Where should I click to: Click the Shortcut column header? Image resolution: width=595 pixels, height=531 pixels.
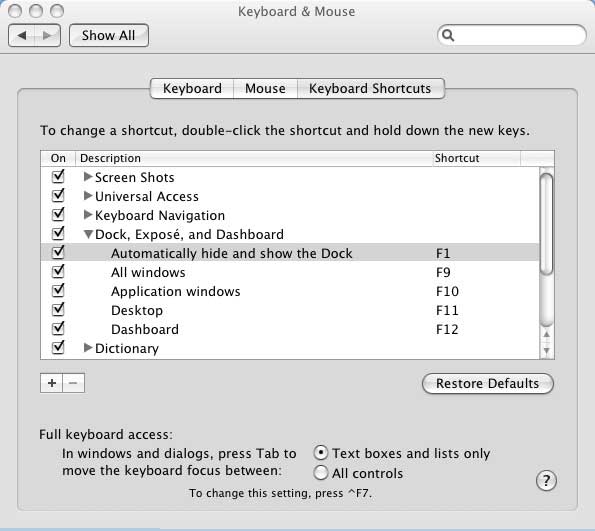477,158
